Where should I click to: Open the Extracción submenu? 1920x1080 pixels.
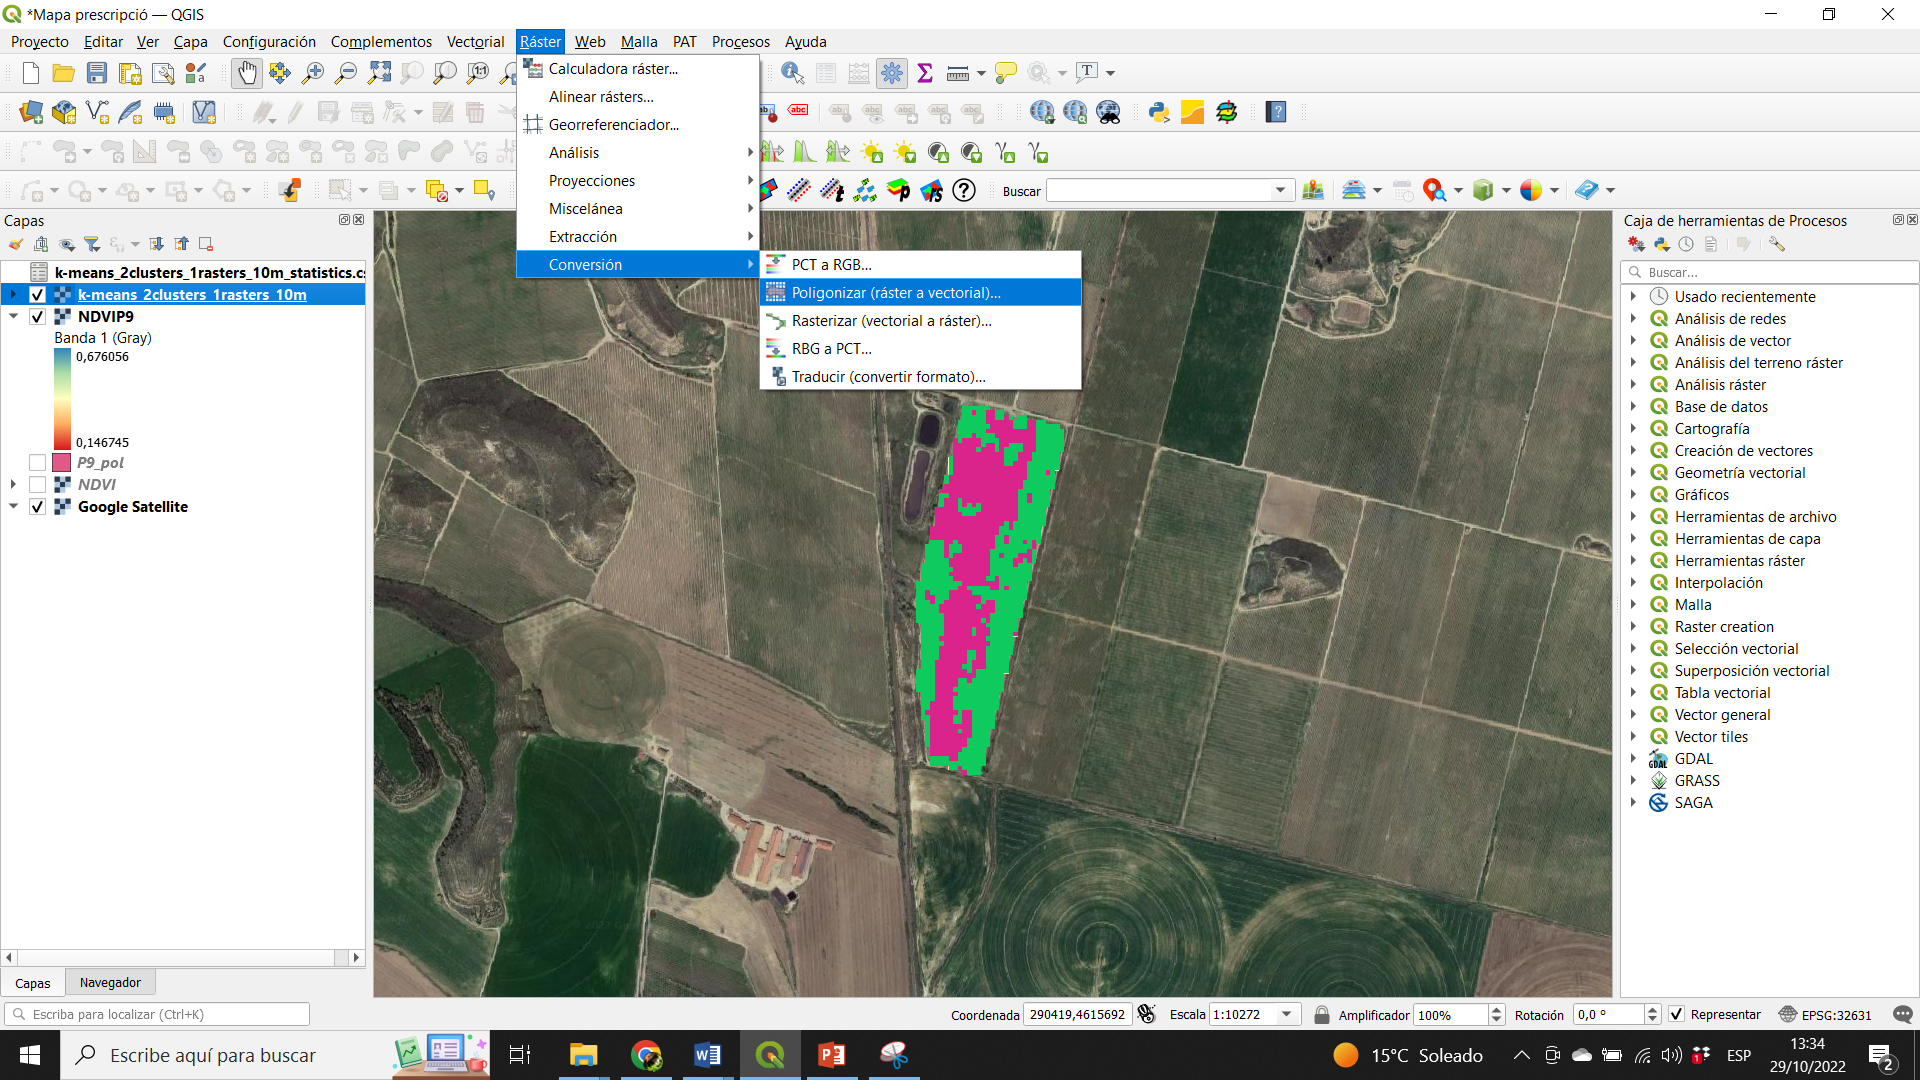(638, 237)
